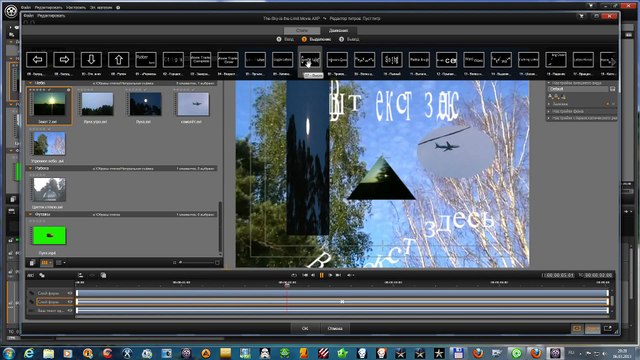Viewport: 640px width, 360px height.
Task: Expand the Stereoscopic settings section
Action: (582, 118)
